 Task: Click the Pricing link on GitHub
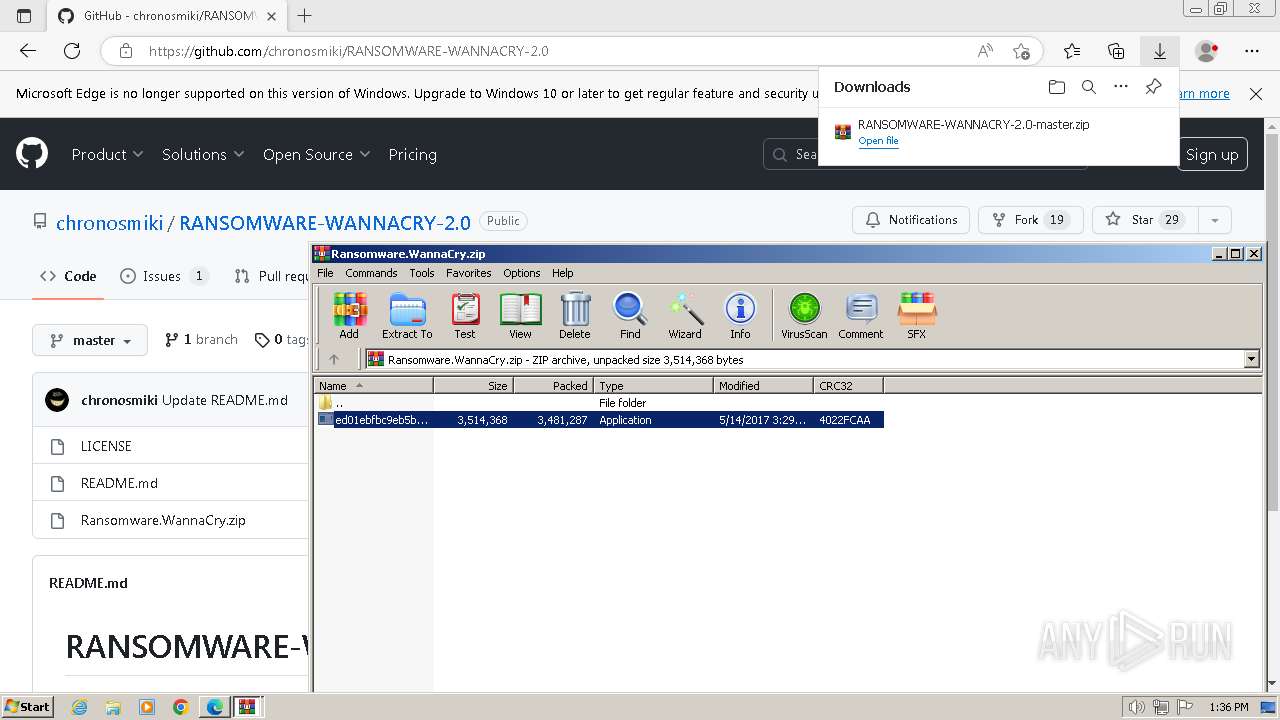[412, 154]
